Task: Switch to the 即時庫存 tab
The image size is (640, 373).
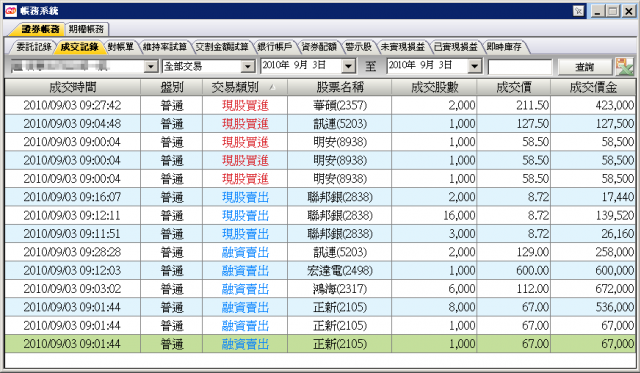Action: (x=504, y=47)
